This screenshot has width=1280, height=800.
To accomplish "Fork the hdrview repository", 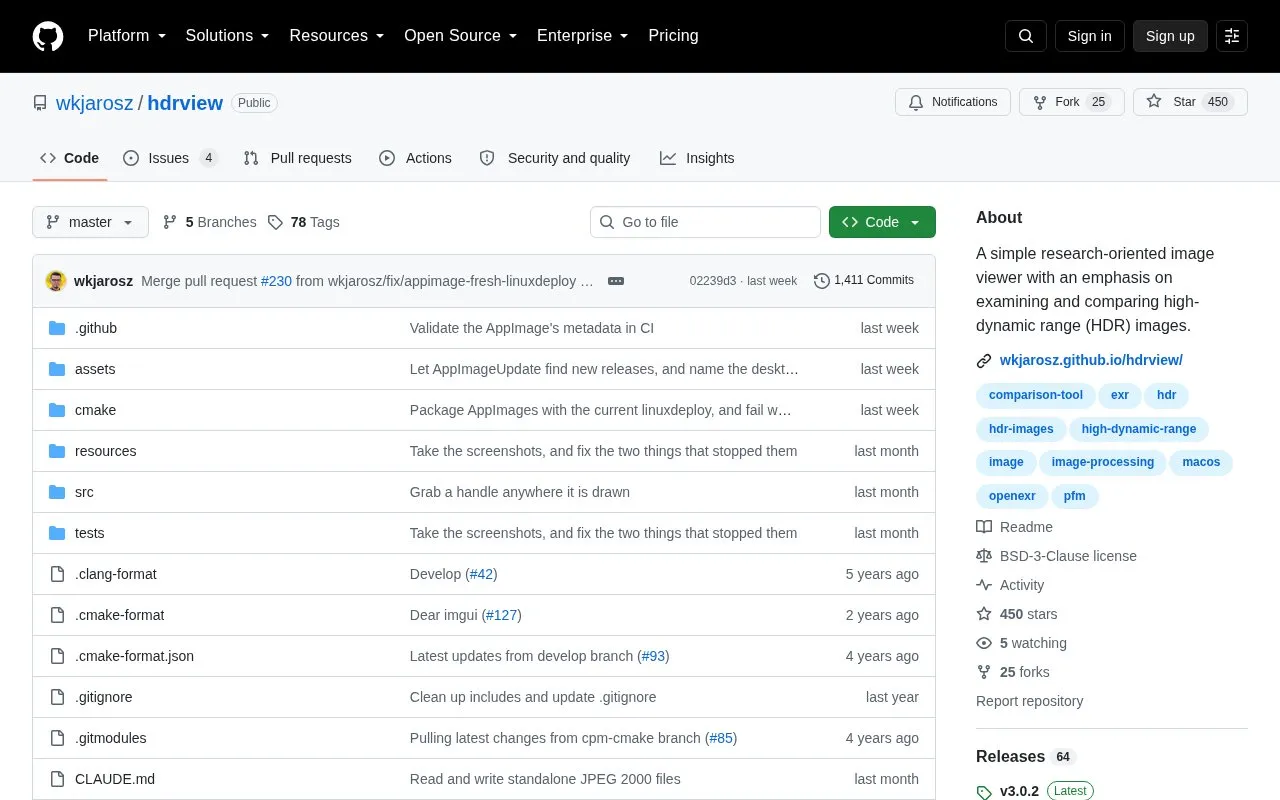I will [x=1072, y=102].
